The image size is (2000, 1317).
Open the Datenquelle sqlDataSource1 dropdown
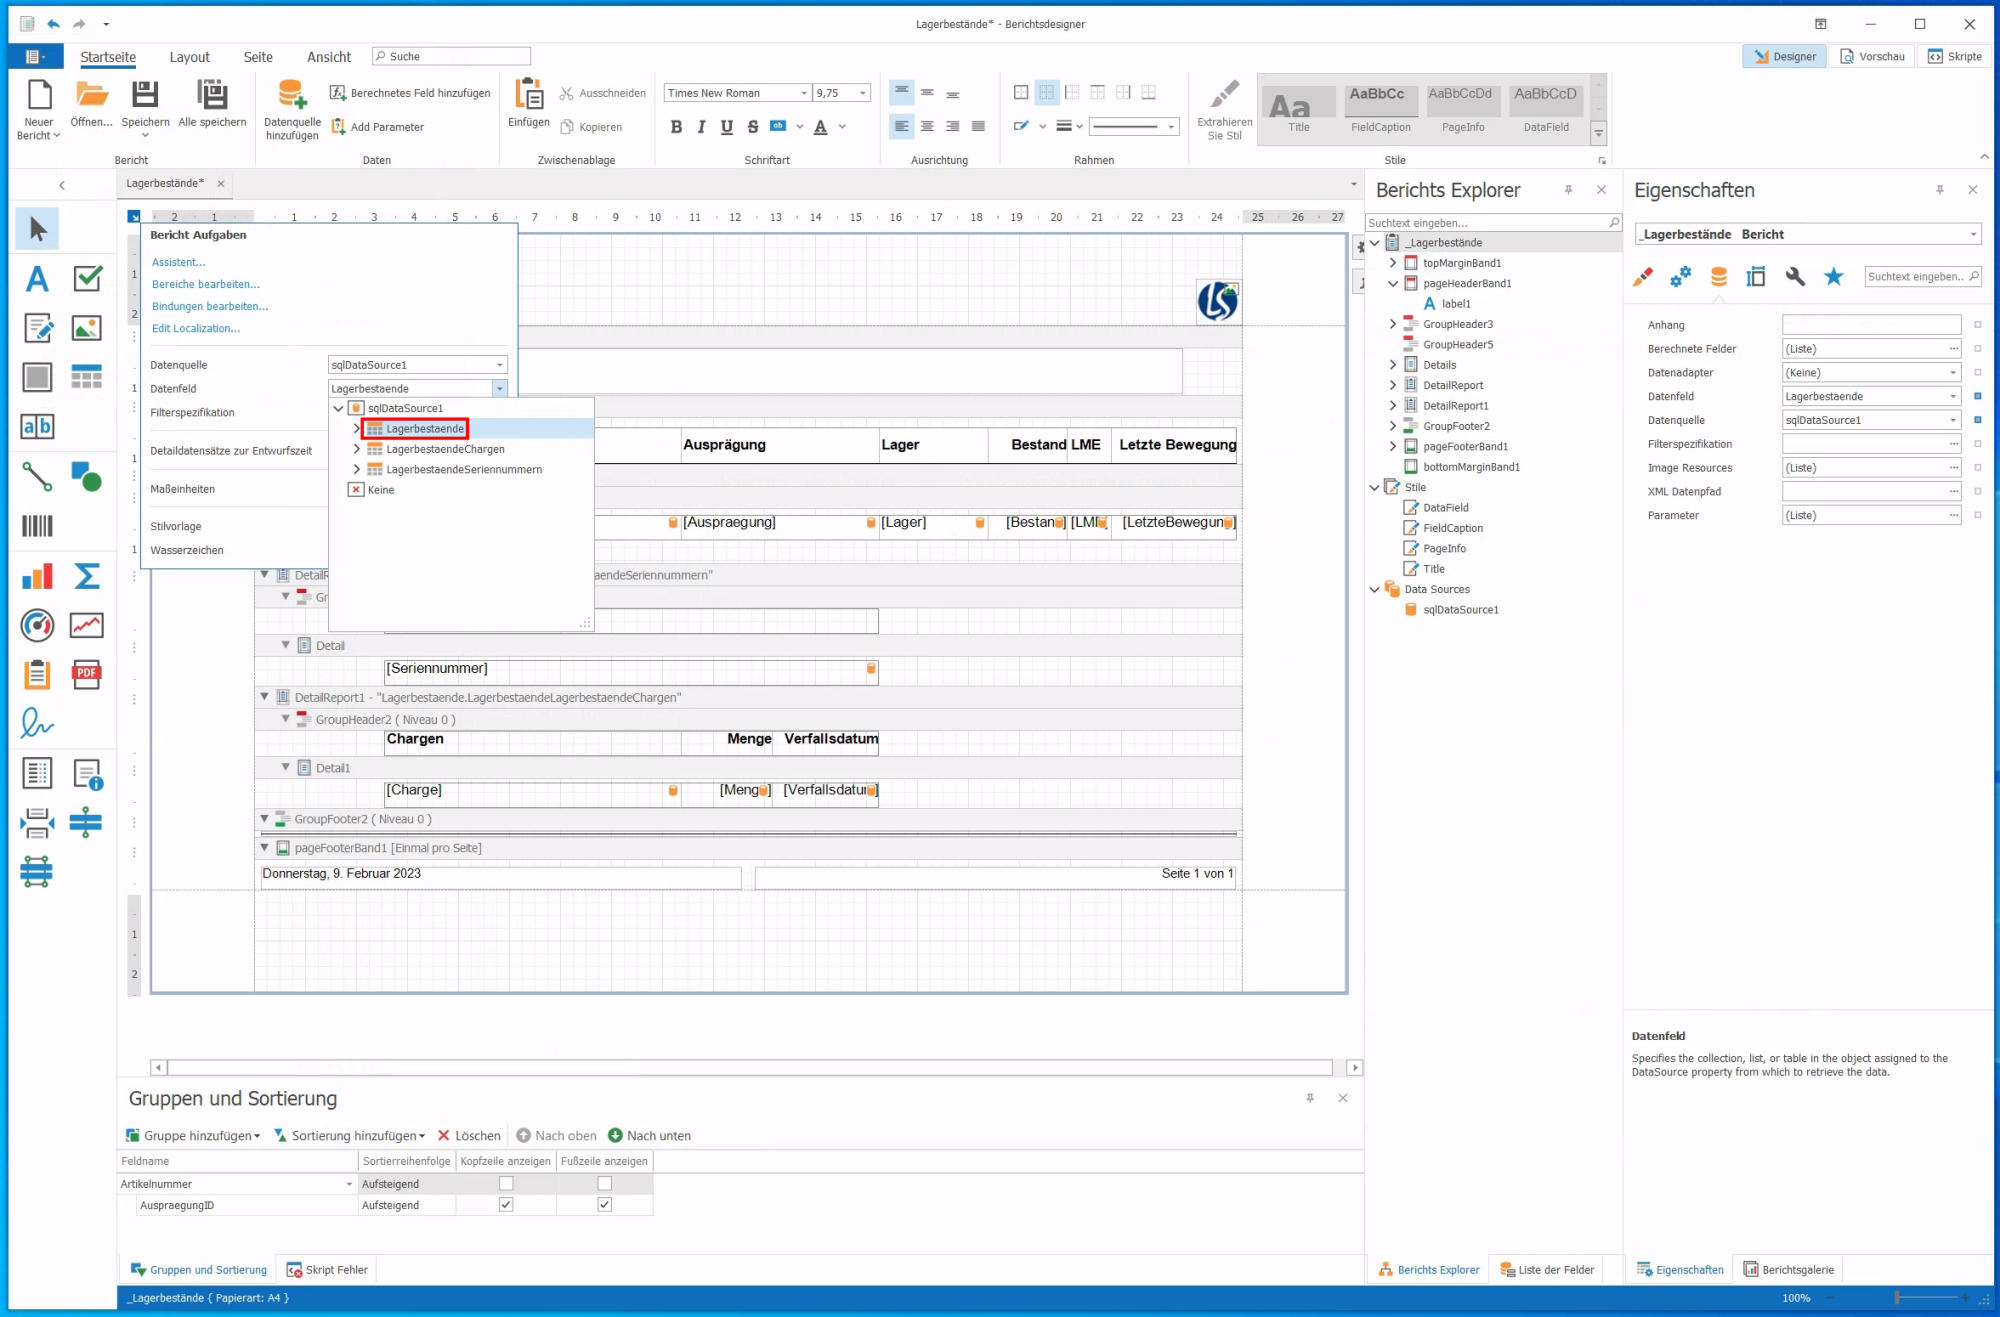pos(499,365)
